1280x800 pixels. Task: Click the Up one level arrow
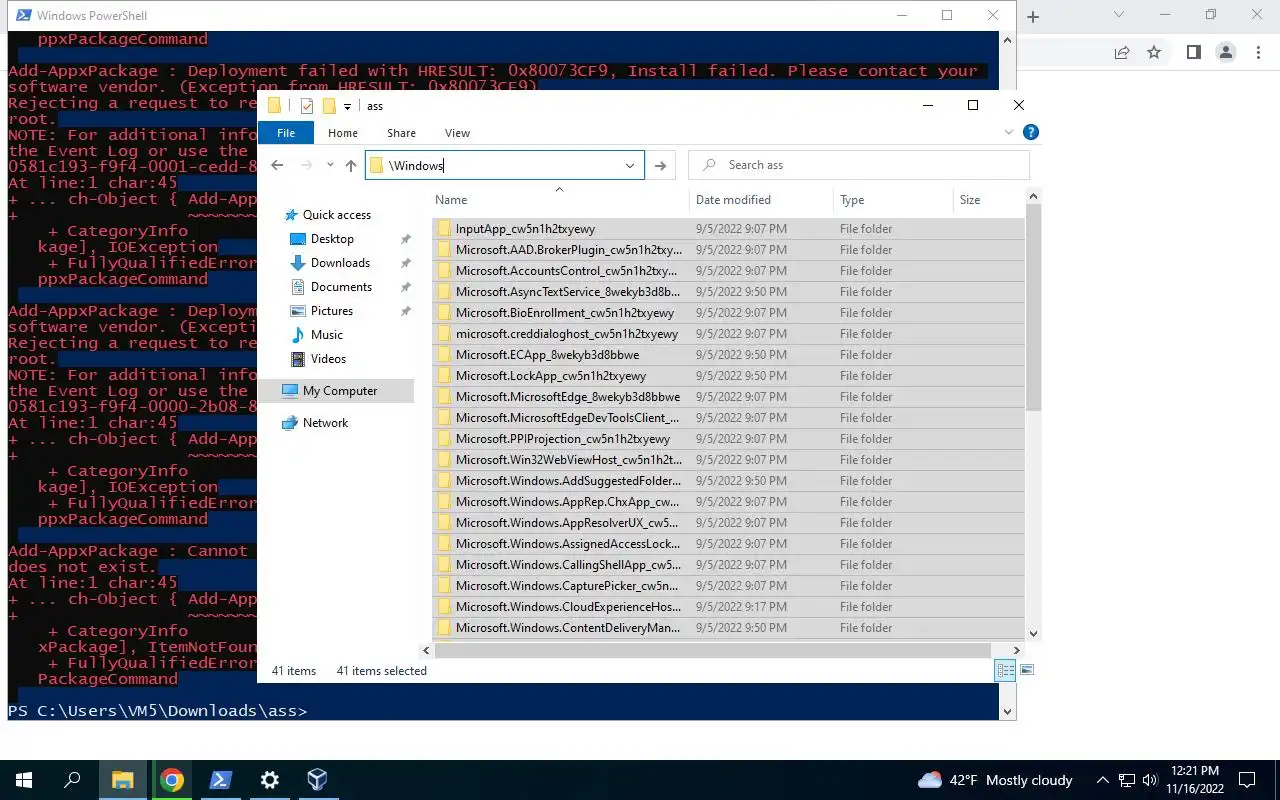coord(351,166)
